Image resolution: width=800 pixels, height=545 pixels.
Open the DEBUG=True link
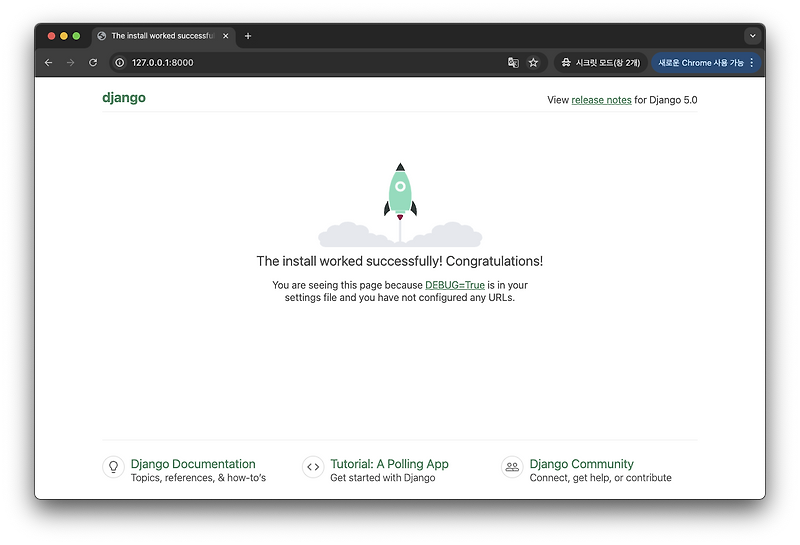coord(455,285)
